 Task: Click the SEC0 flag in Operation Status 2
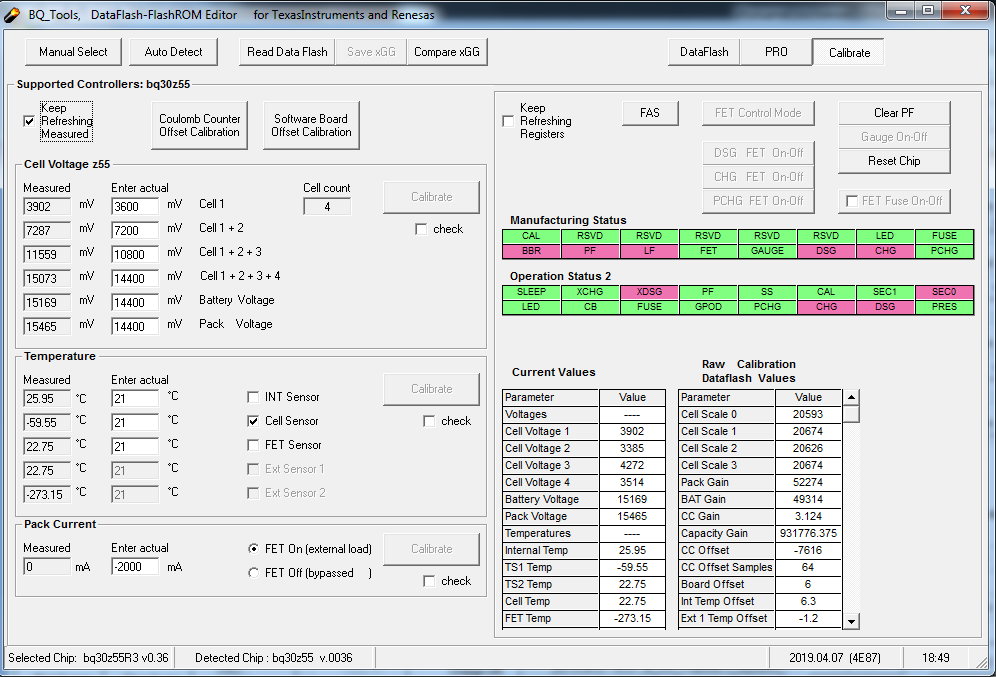tap(944, 292)
